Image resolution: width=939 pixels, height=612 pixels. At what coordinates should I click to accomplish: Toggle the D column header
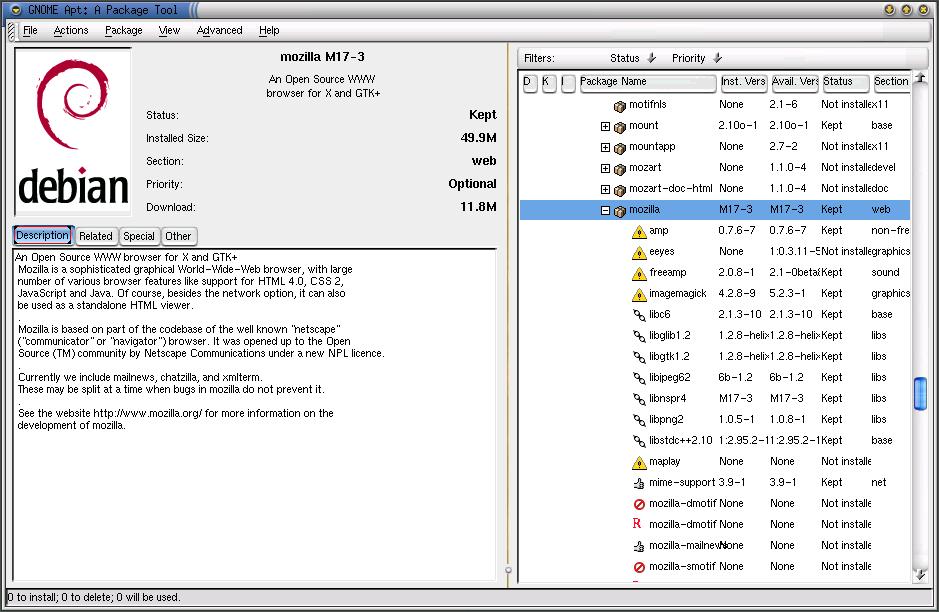[530, 83]
